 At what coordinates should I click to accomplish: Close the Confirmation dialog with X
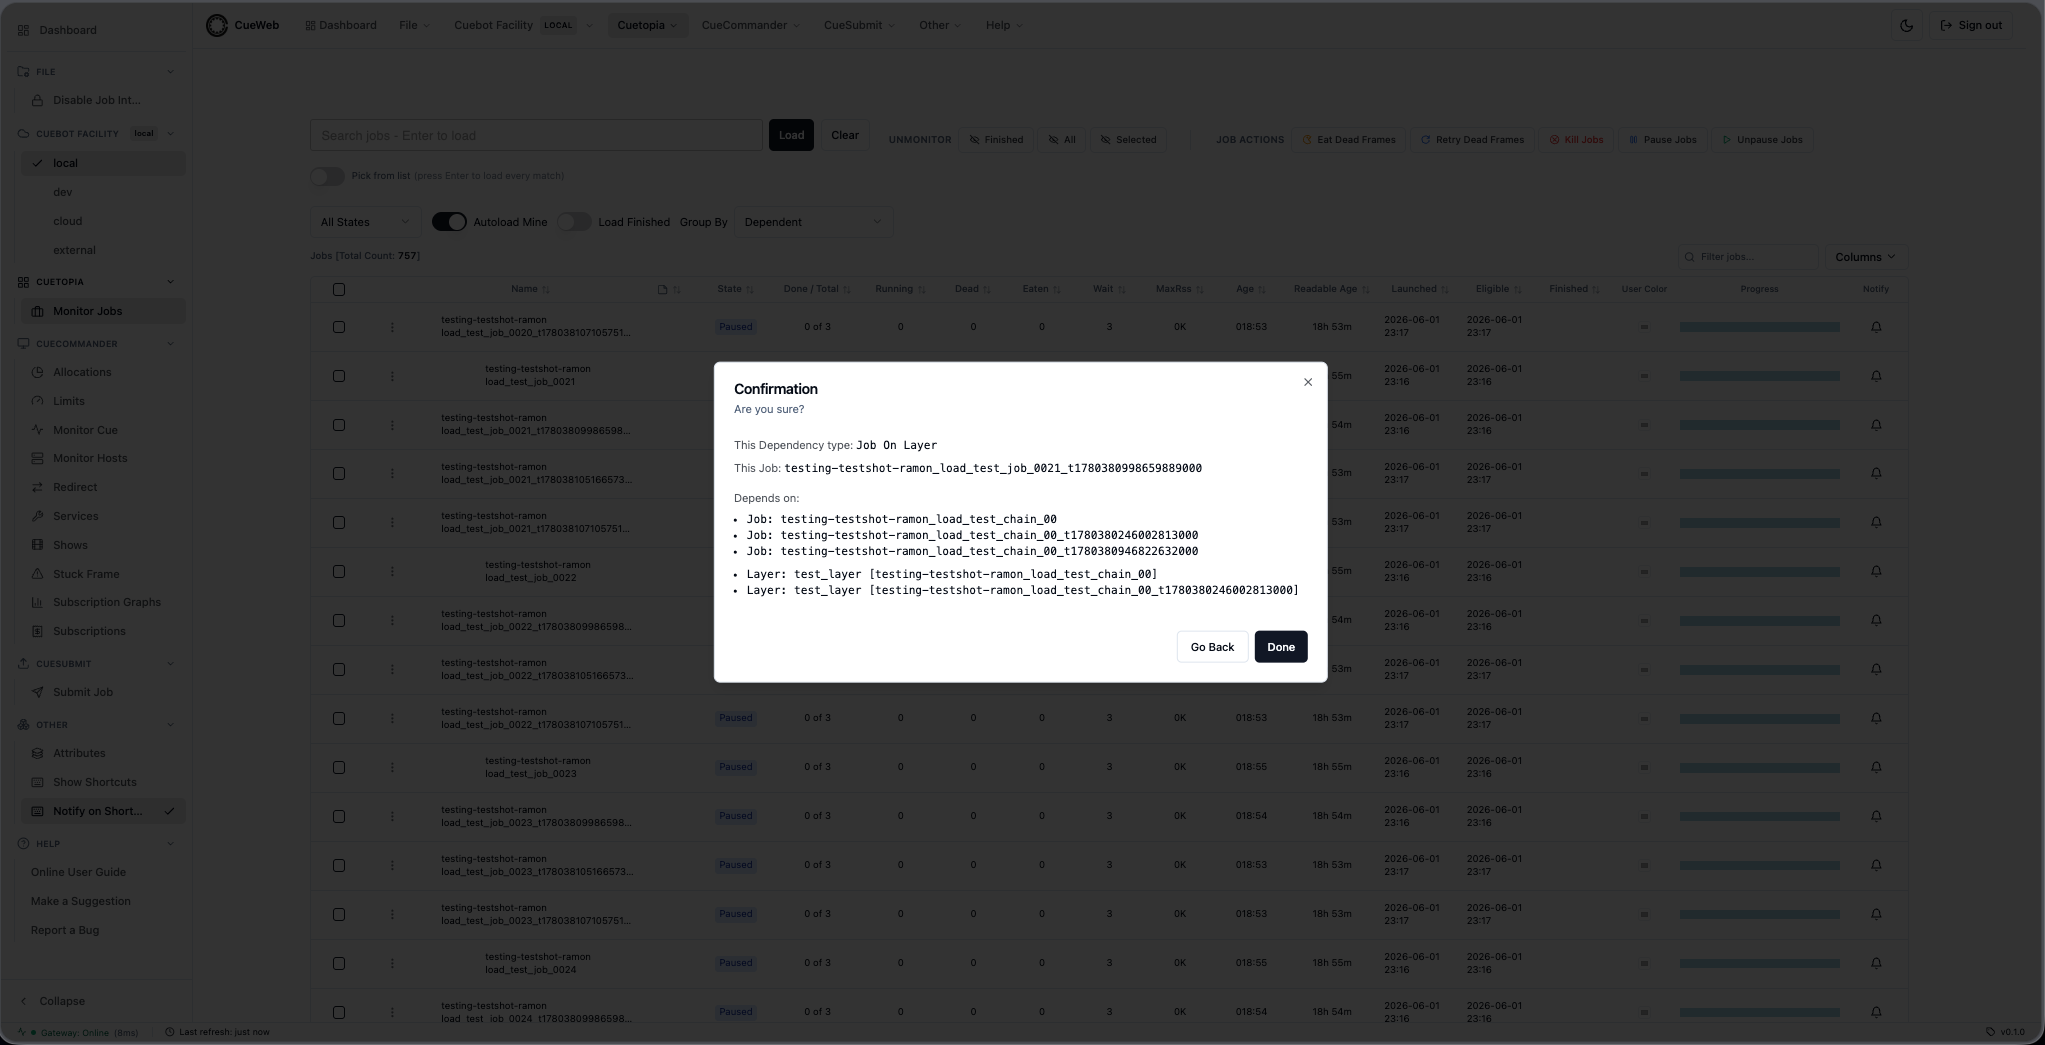pos(1307,382)
